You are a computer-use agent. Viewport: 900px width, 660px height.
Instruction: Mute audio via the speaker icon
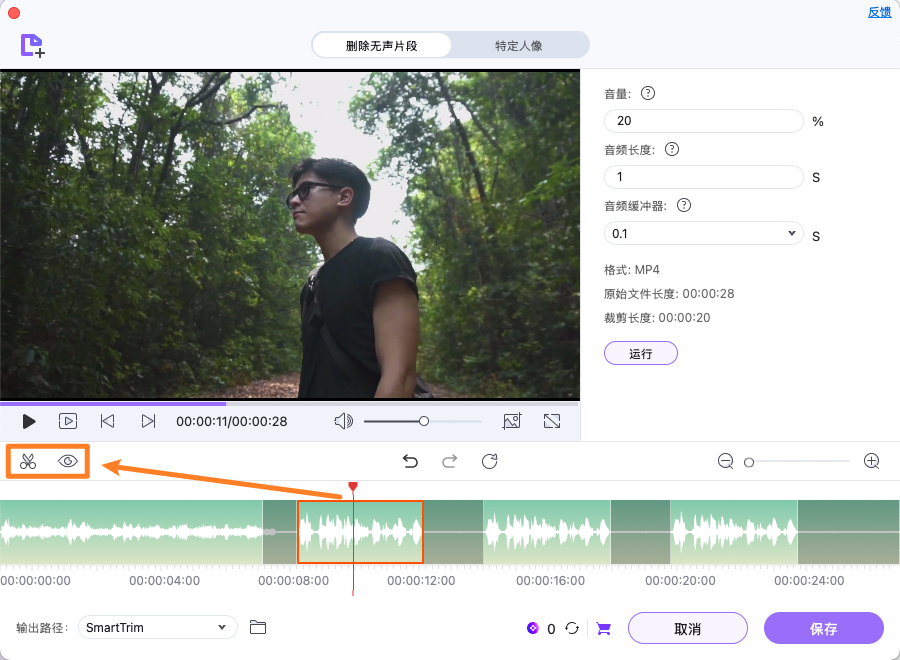(343, 421)
